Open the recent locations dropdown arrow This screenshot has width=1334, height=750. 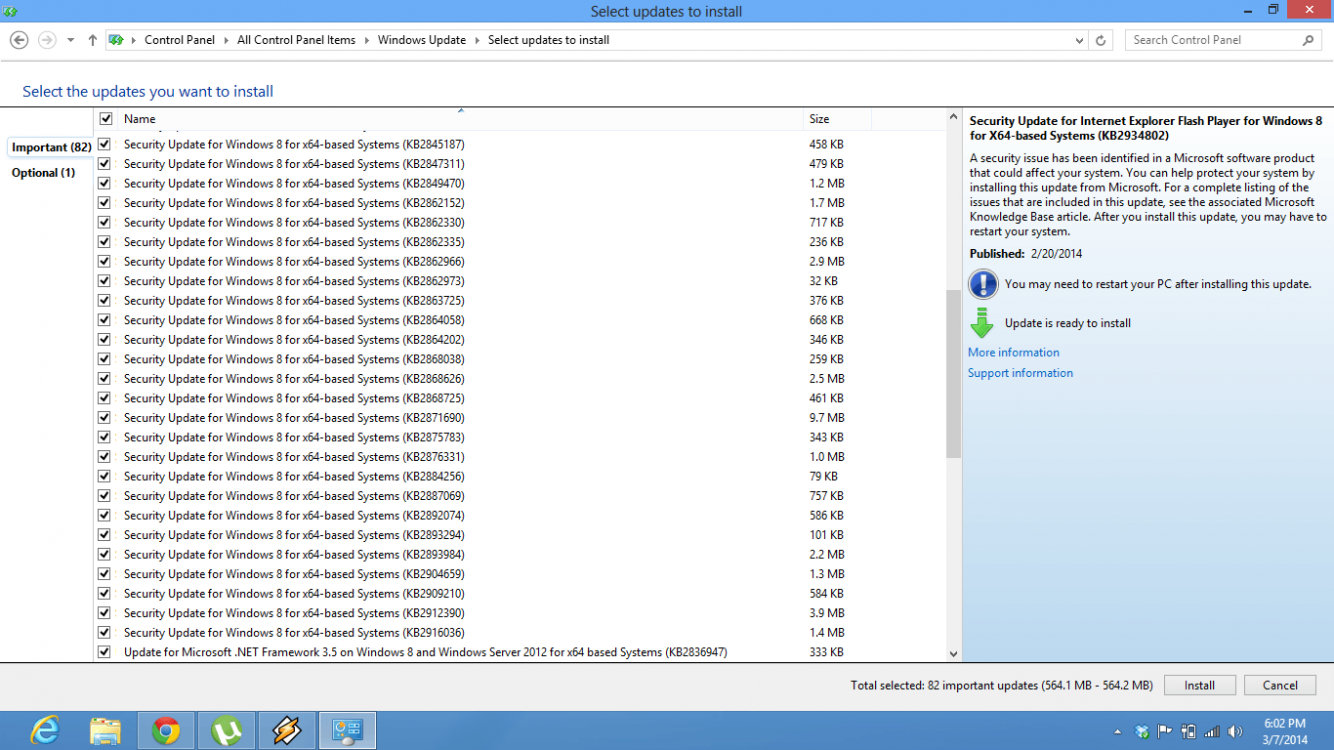[70, 40]
